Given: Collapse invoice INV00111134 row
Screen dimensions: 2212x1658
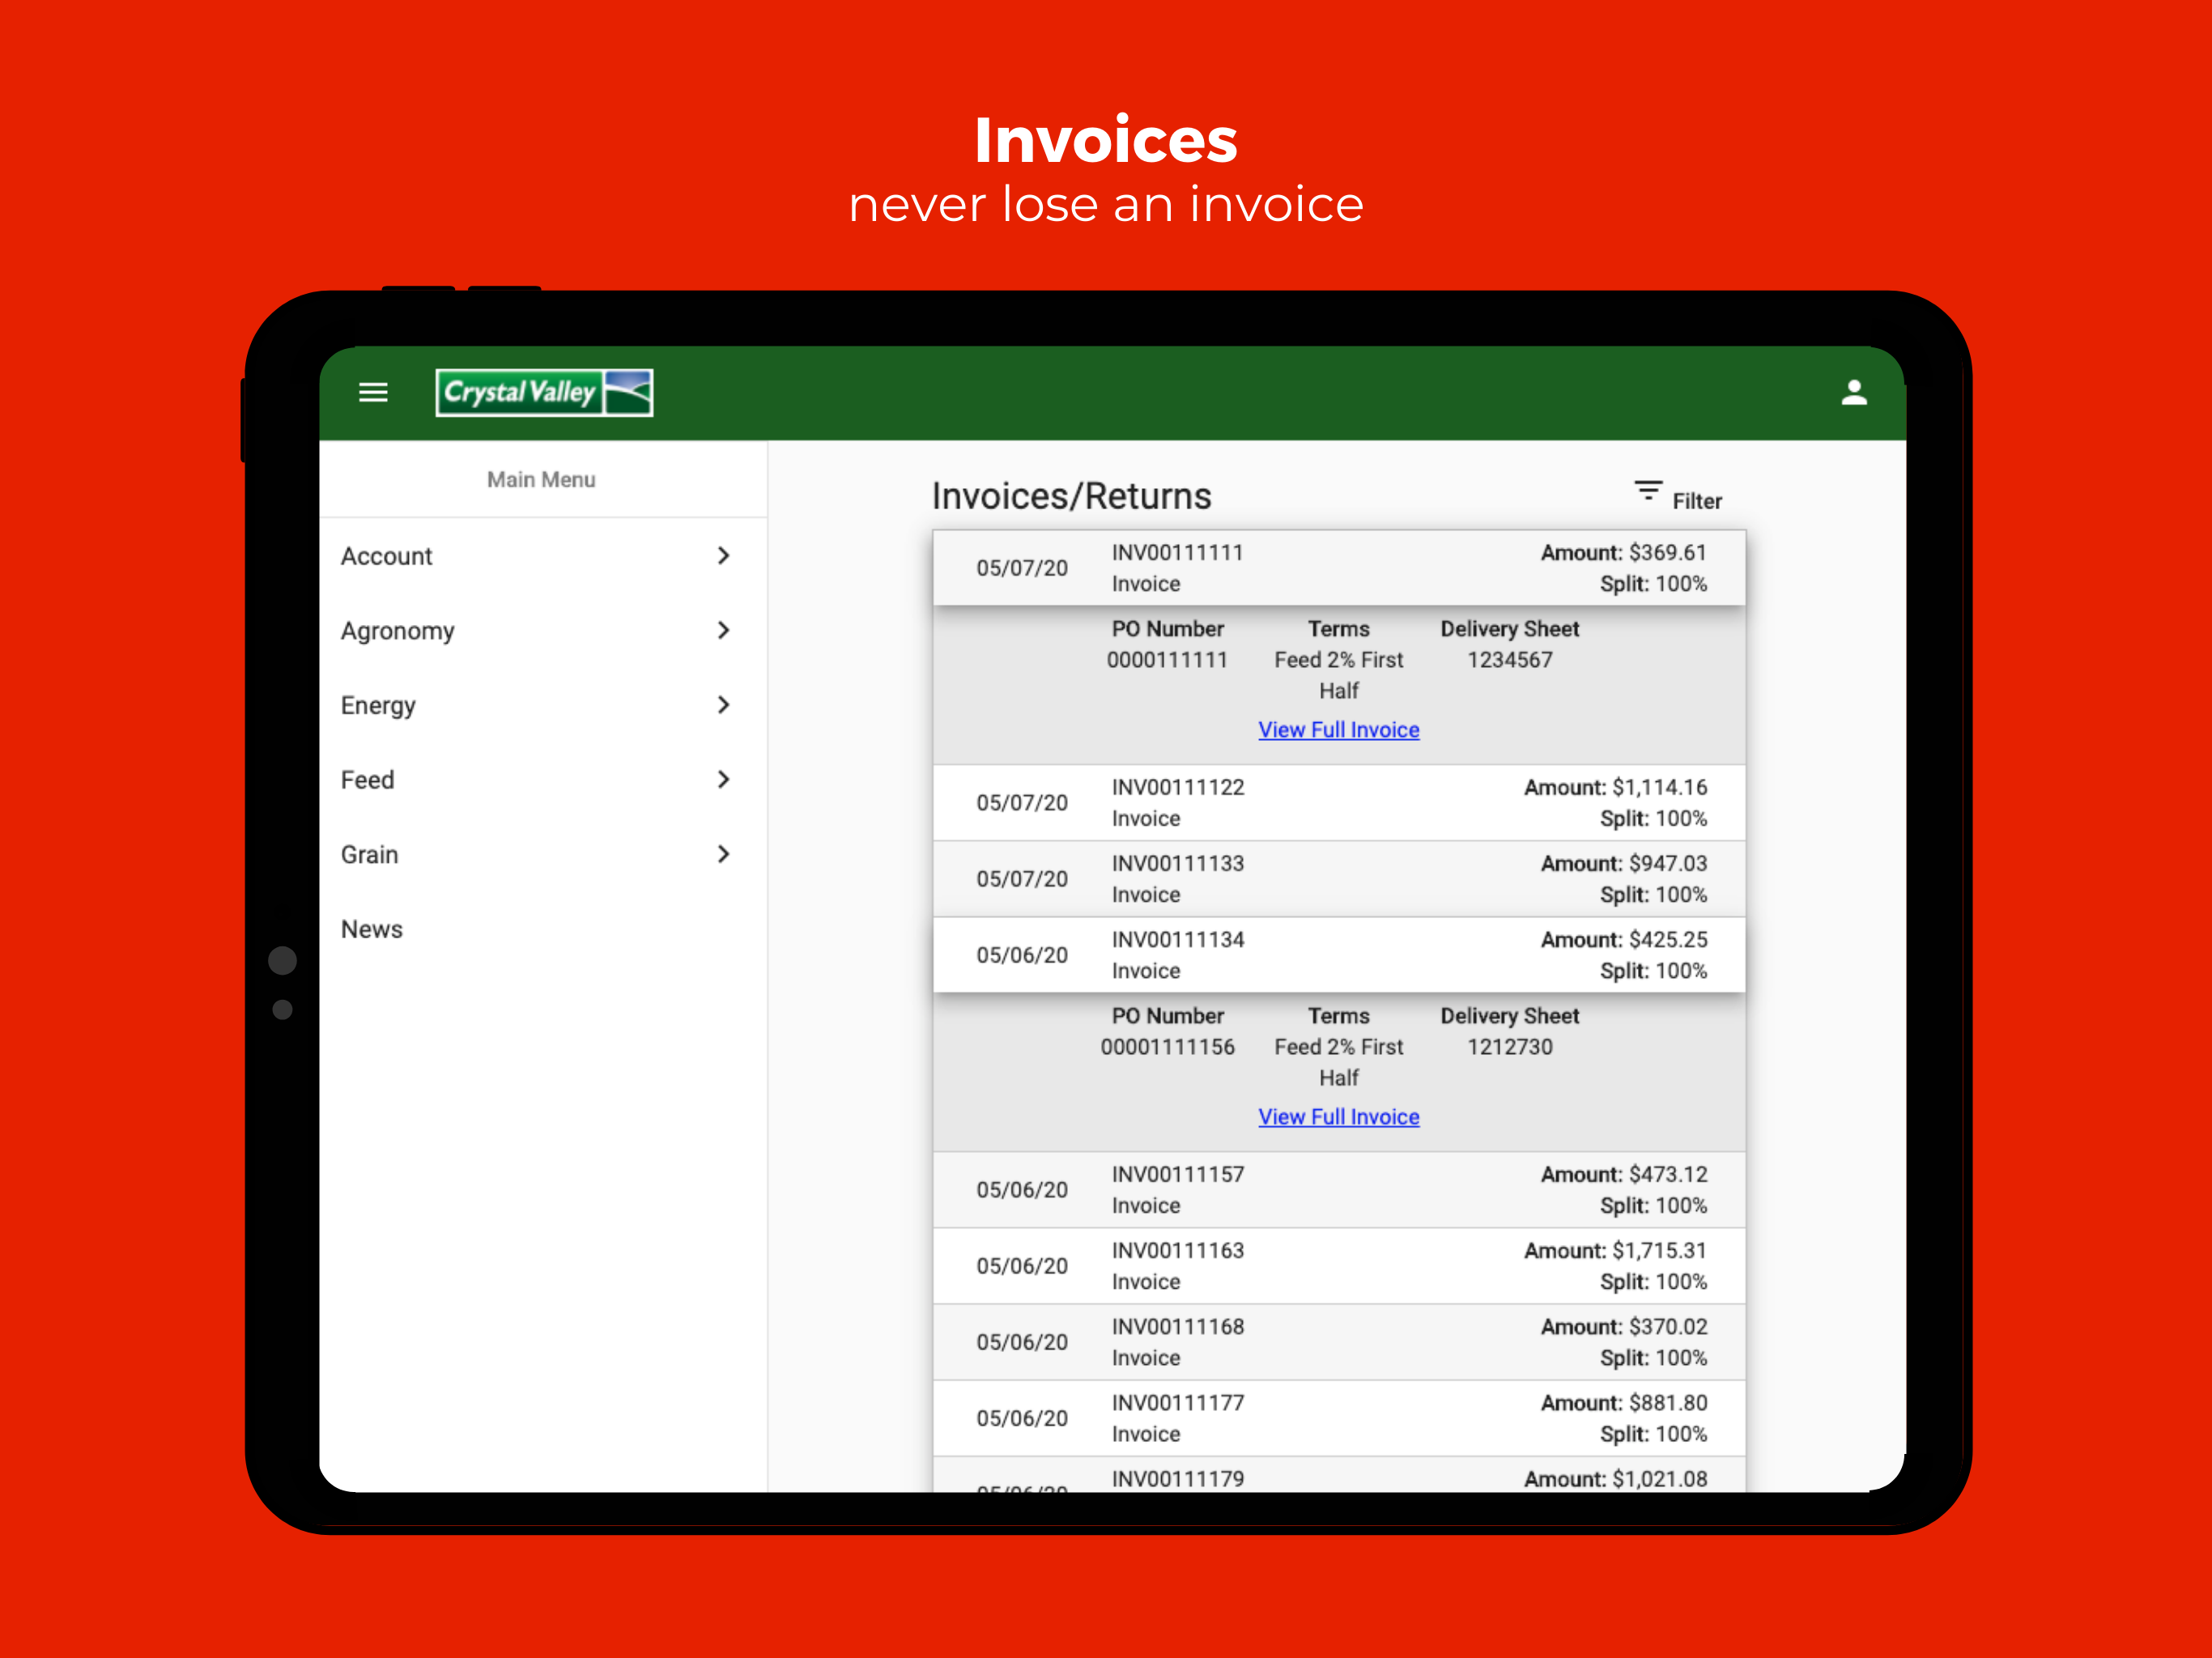Looking at the screenshot, I should click(x=1339, y=955).
